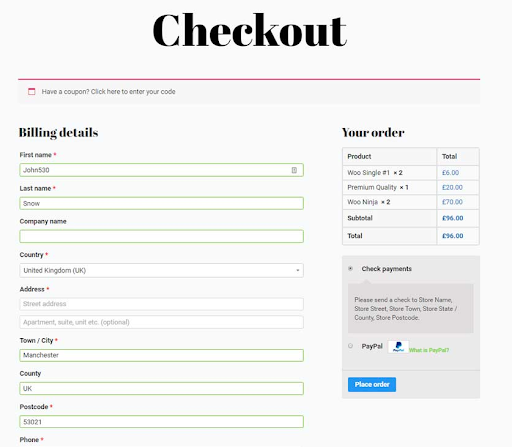The image size is (512, 447).
Task: Click the Town / City field with Manchester
Action: 161,355
